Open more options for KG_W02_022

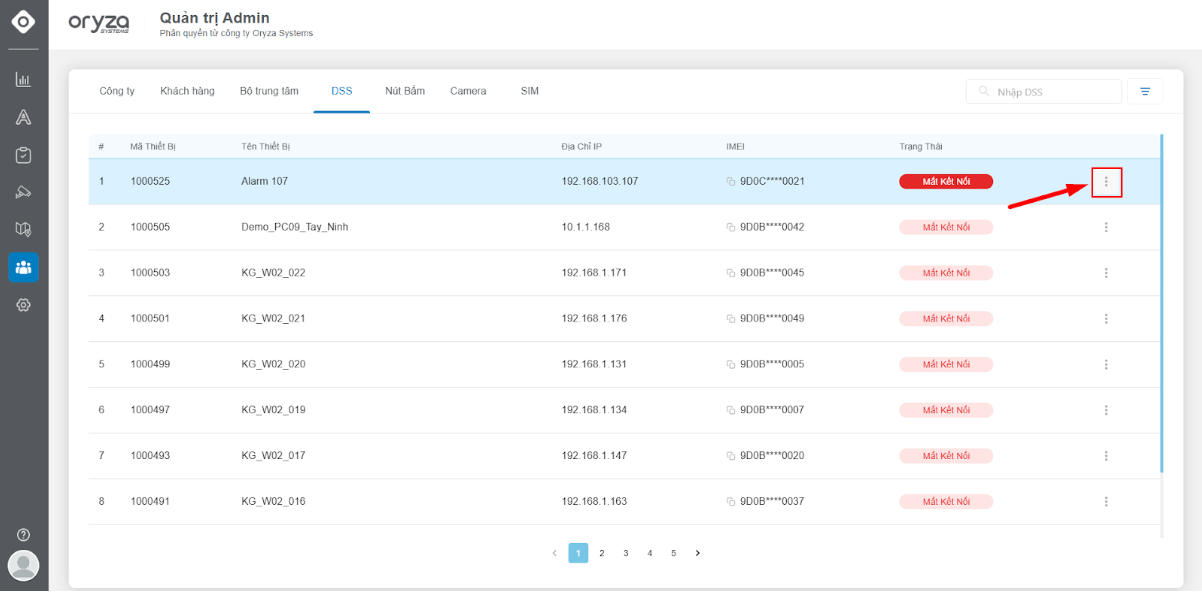tap(1106, 273)
